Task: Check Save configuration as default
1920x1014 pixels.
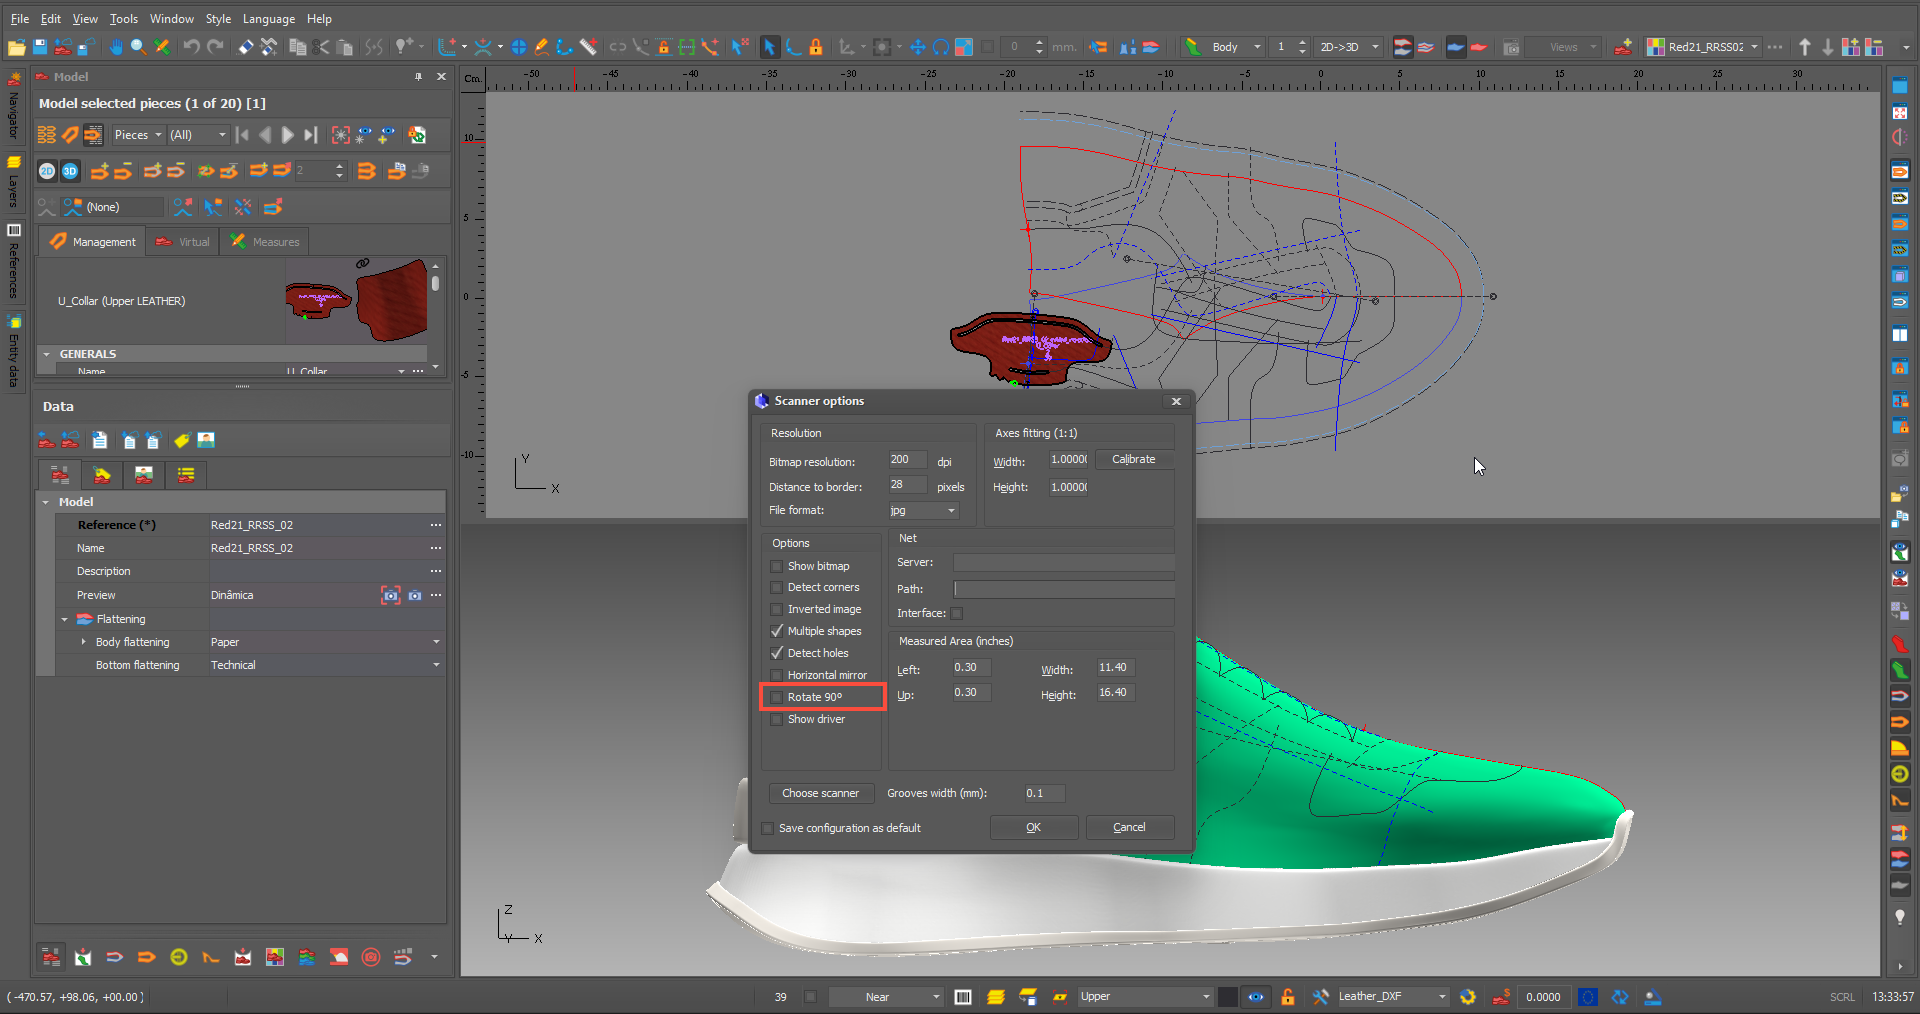Action: 768,828
